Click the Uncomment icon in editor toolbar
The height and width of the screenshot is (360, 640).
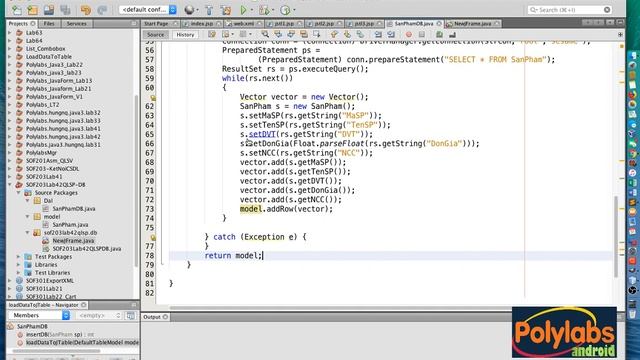452,35
